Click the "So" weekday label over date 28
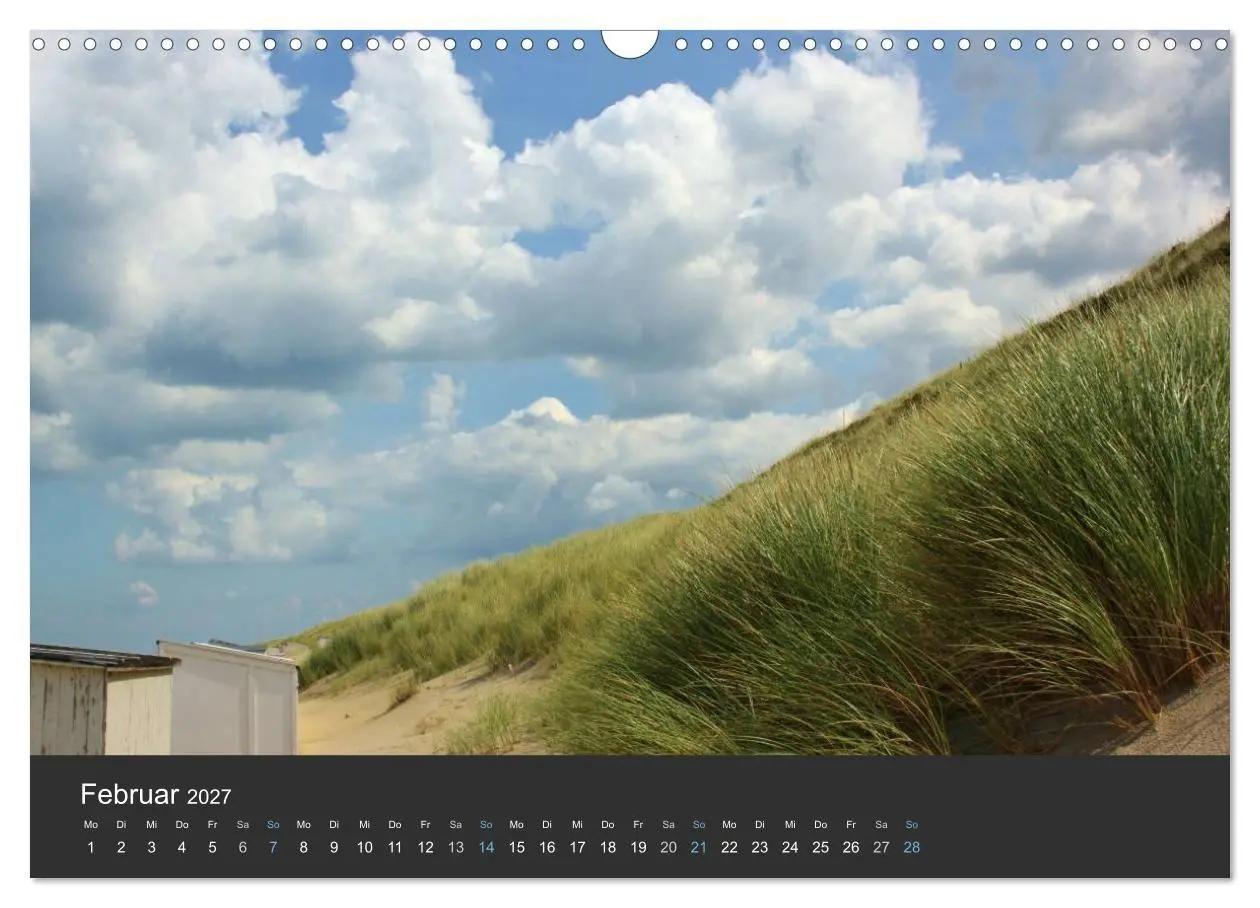Screen dimensions: 1260x908 click(912, 825)
